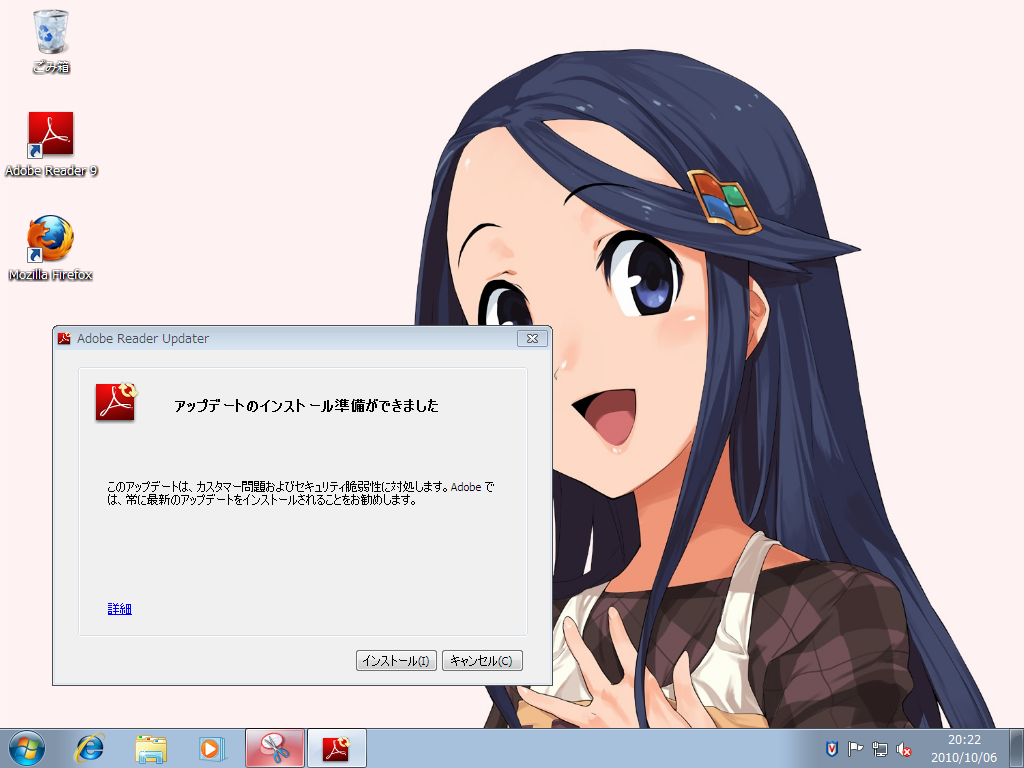Select the Recycle Bin desktop icon
The image size is (1024, 768).
tap(51, 41)
